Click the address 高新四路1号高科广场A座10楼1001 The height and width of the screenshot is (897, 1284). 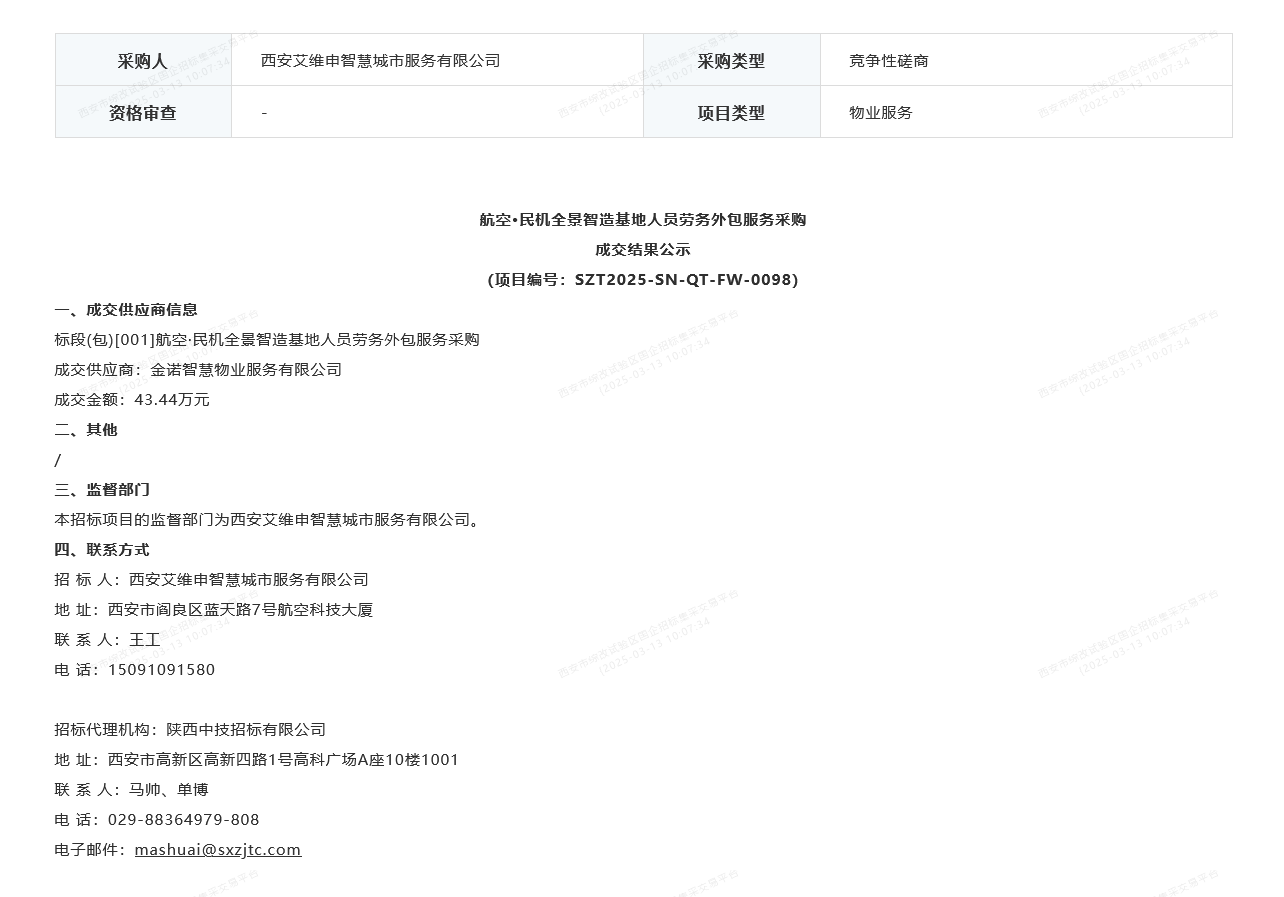(283, 760)
